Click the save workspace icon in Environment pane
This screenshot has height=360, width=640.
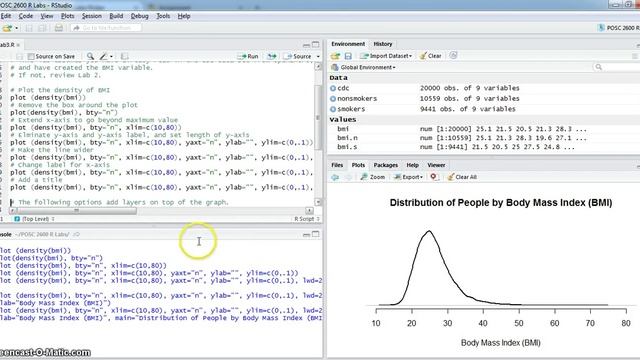click(348, 56)
